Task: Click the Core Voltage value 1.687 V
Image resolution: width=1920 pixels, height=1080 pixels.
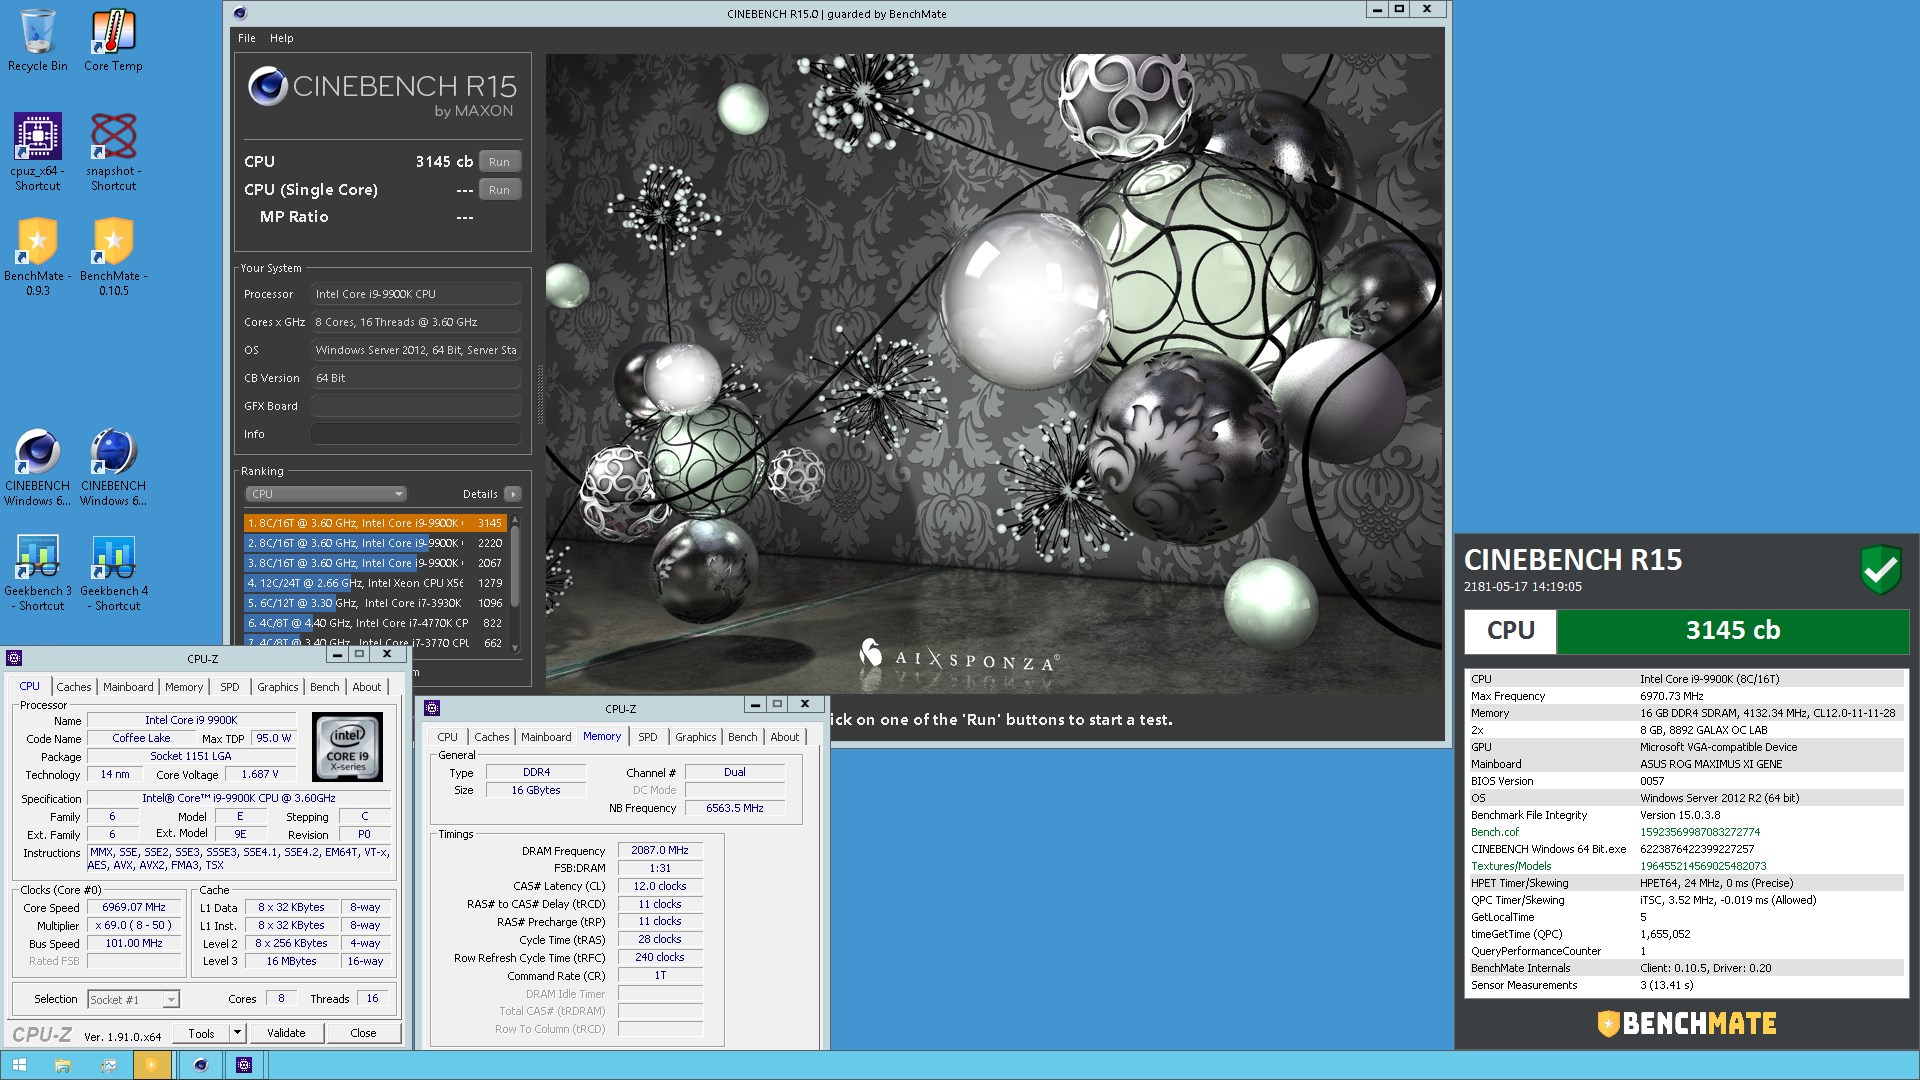Action: [260, 774]
